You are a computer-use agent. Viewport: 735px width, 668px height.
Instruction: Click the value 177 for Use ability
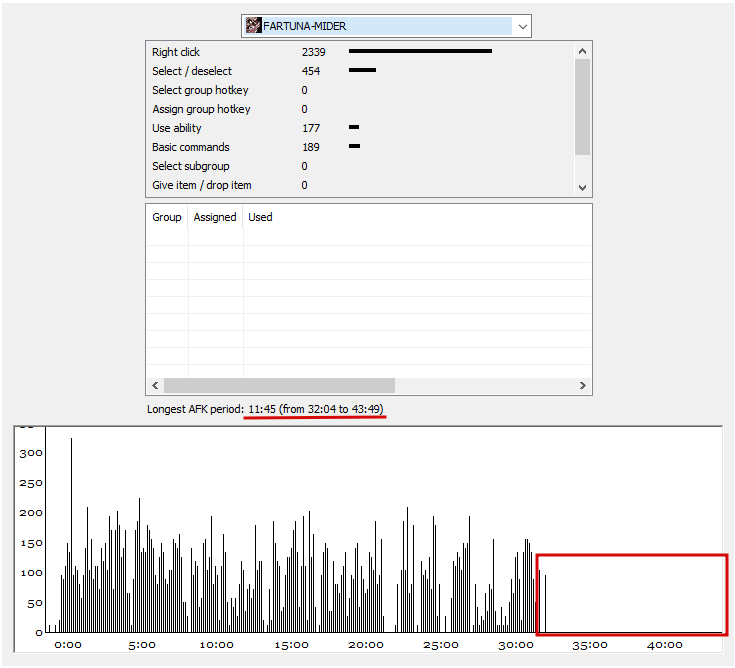[310, 128]
